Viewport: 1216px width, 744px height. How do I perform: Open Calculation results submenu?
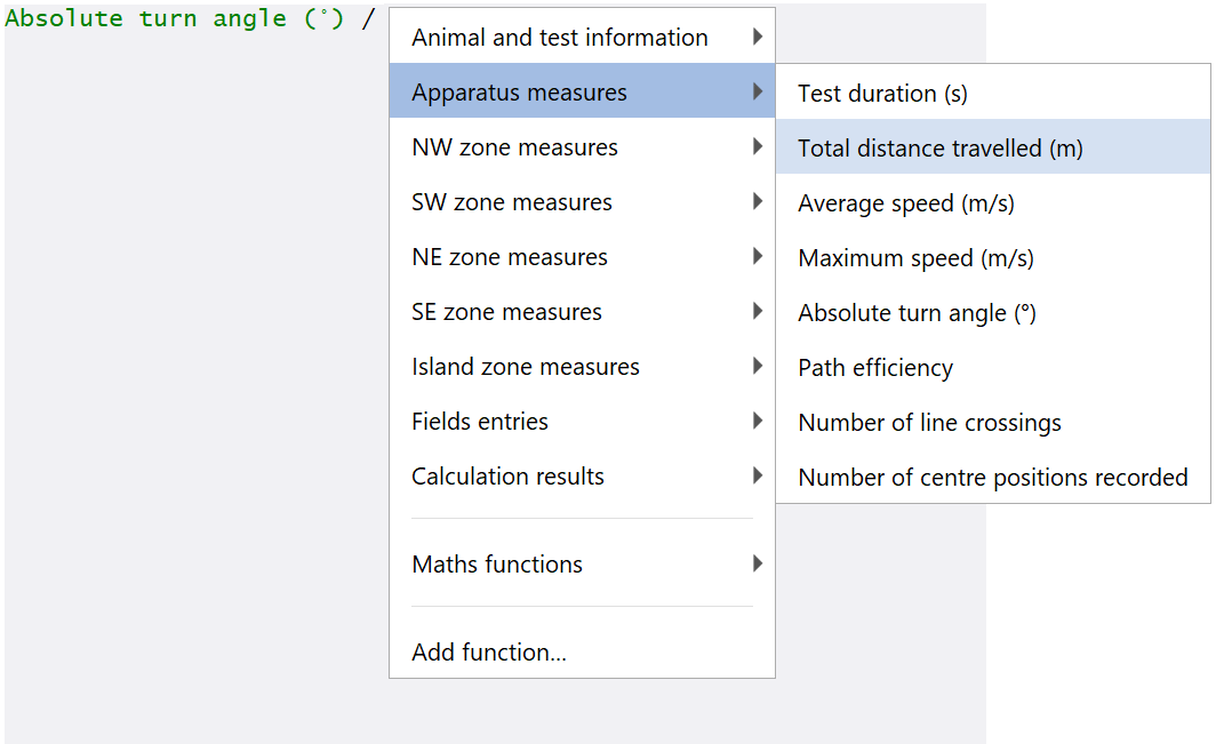click(582, 477)
